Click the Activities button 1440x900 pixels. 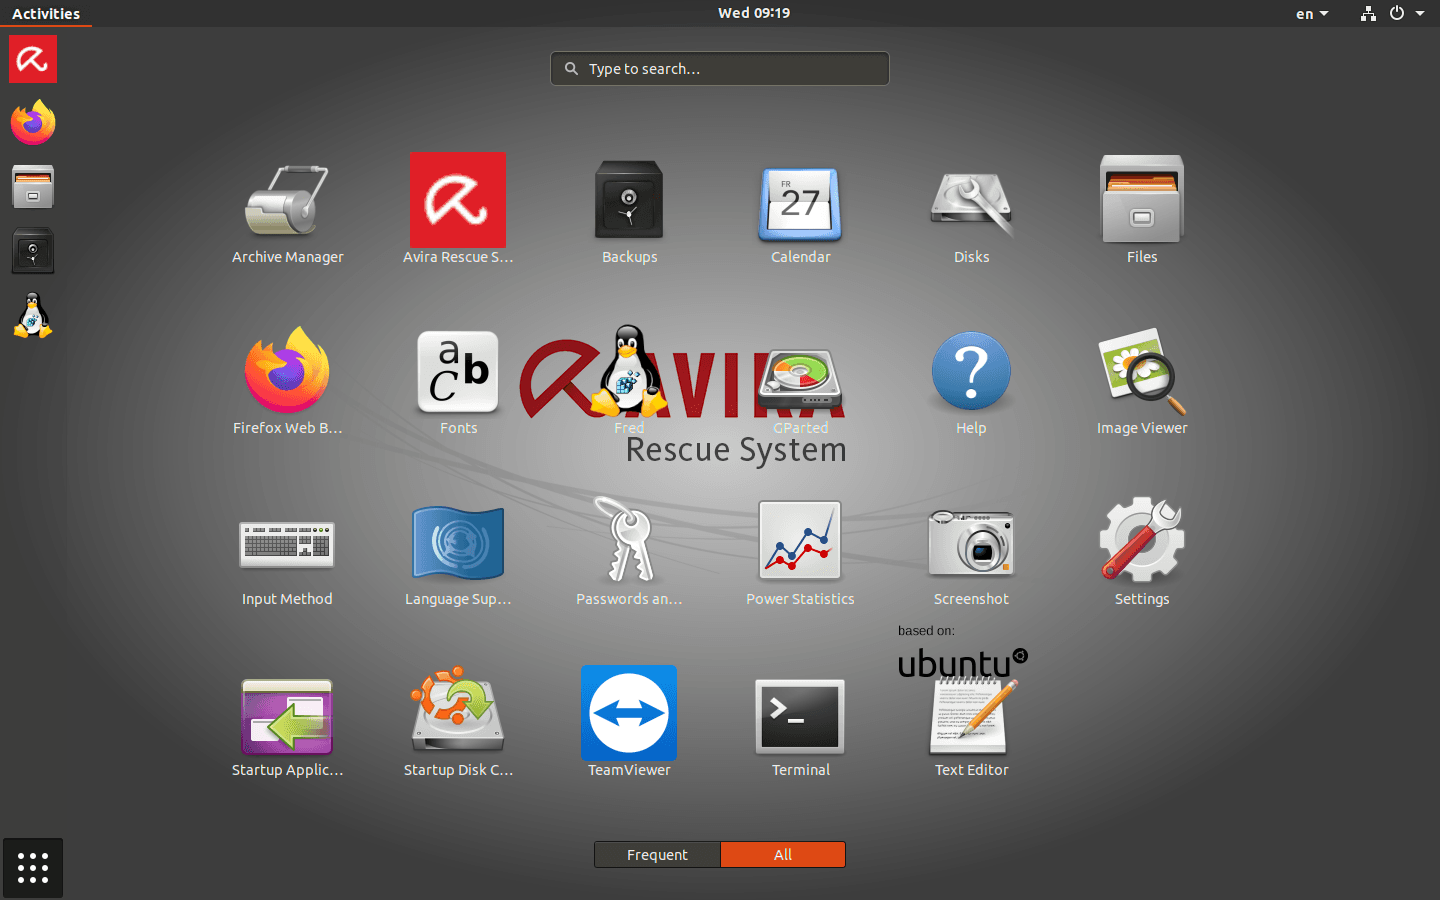coord(46,13)
